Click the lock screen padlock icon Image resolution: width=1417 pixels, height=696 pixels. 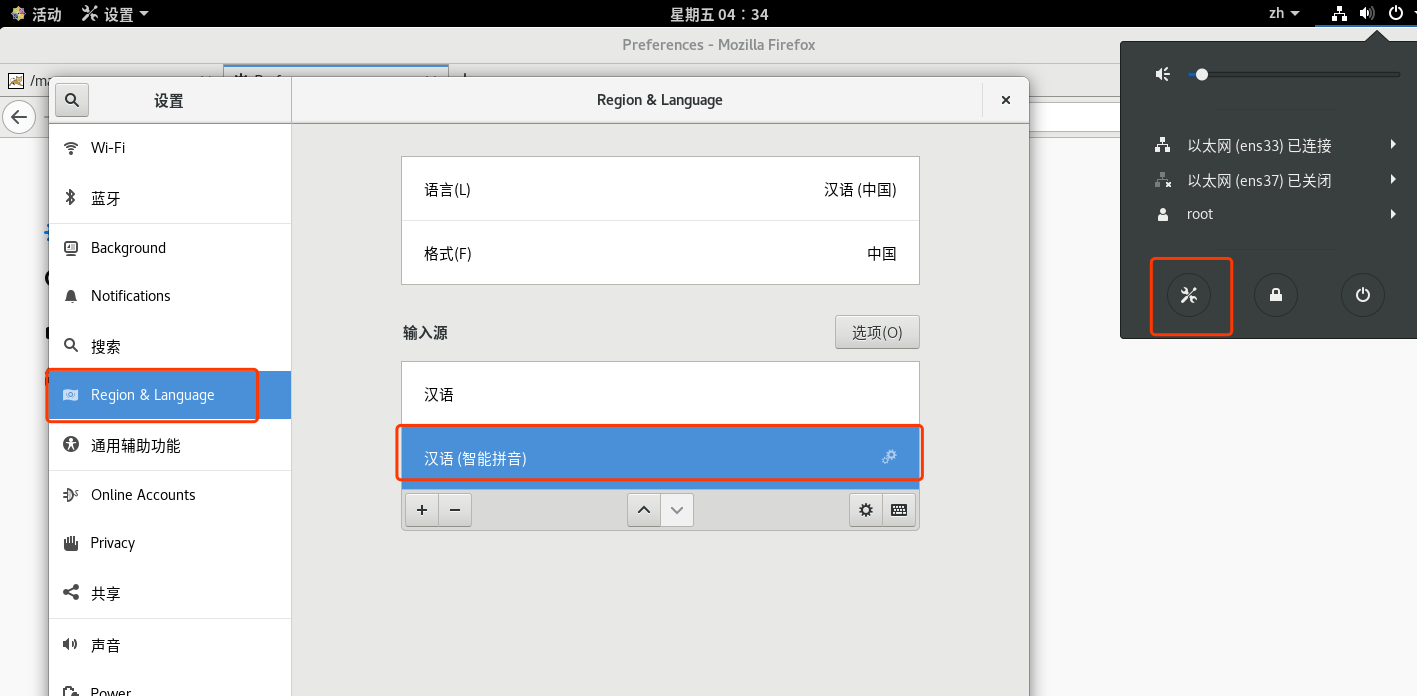[x=1275, y=295]
